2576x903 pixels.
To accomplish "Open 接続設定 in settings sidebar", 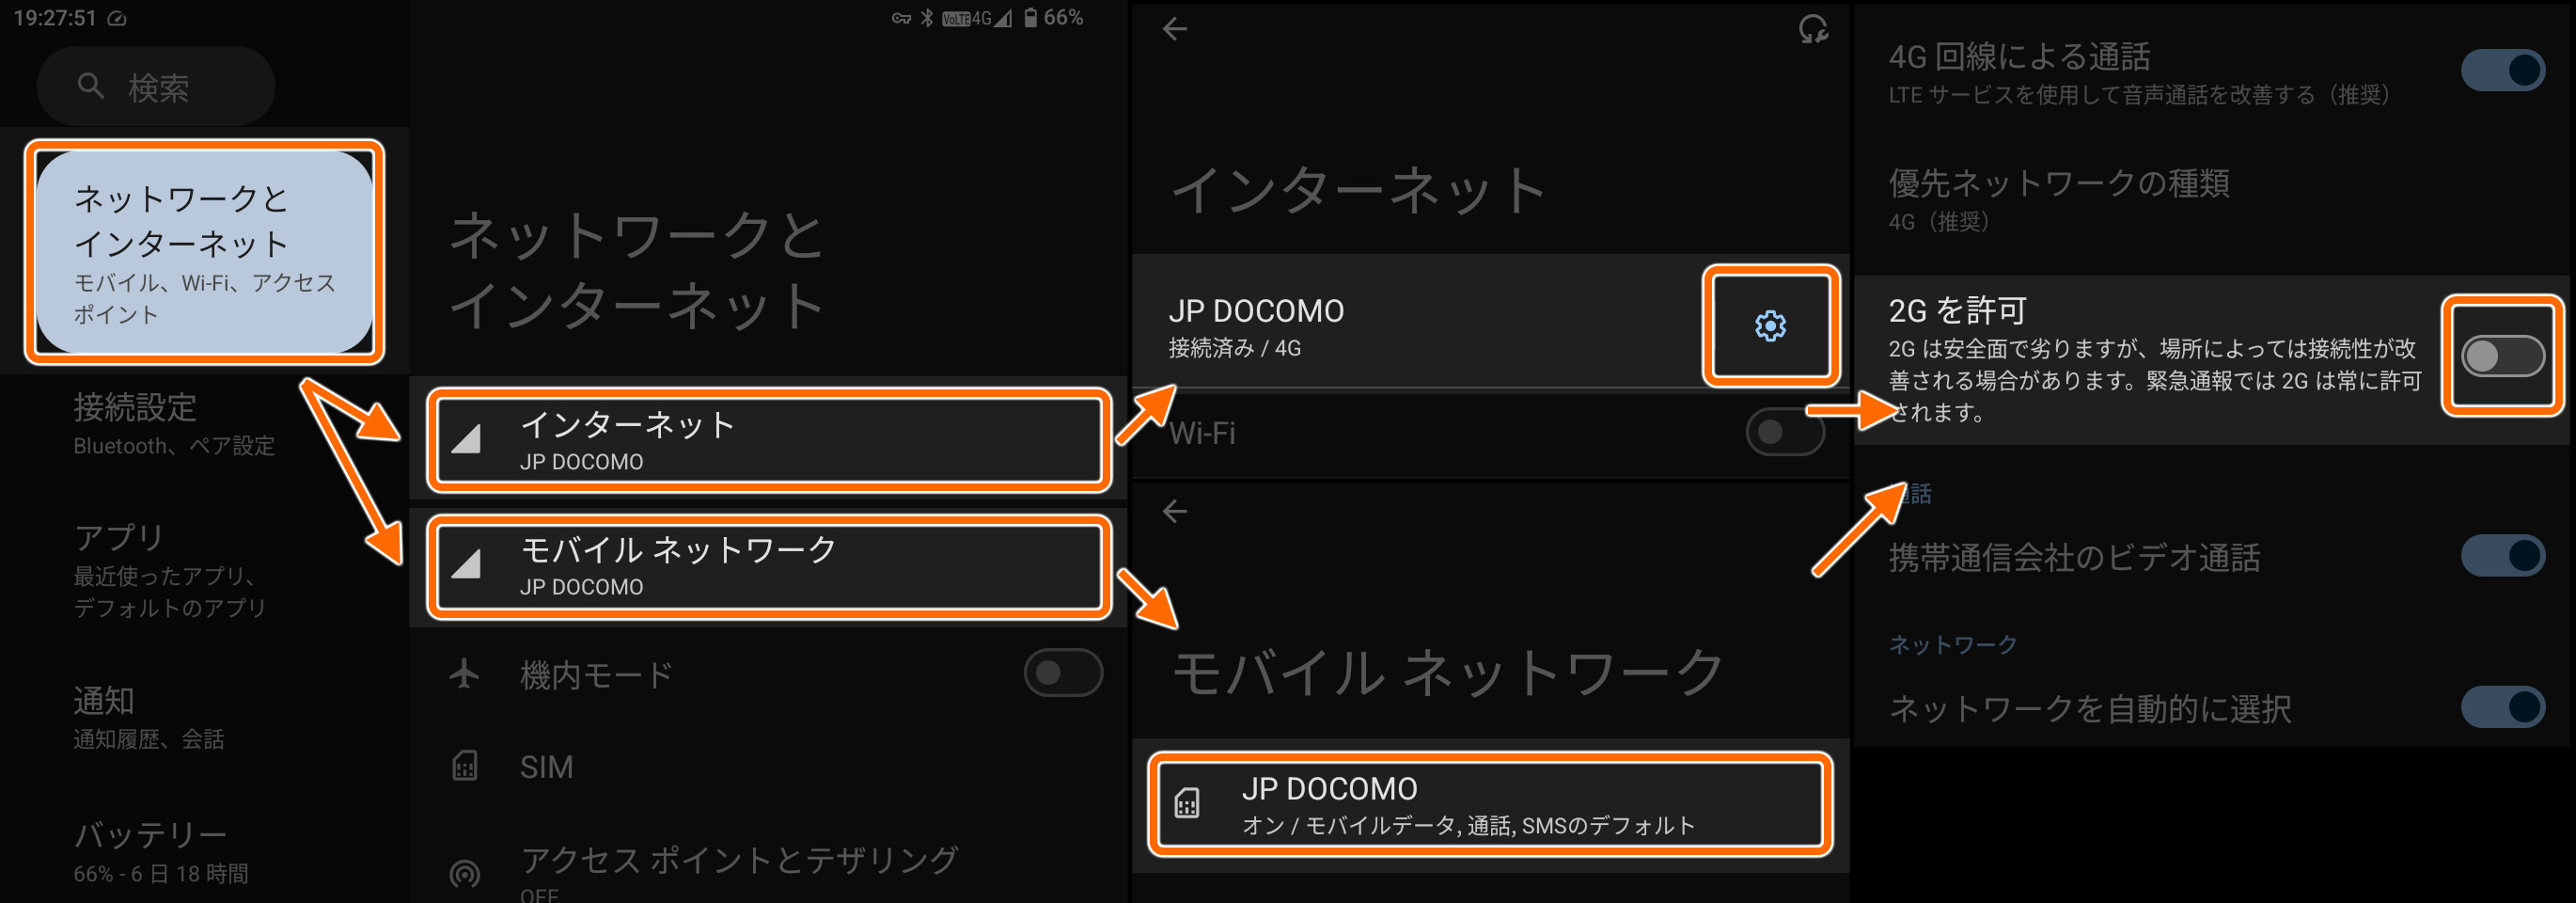I will tap(174, 424).
